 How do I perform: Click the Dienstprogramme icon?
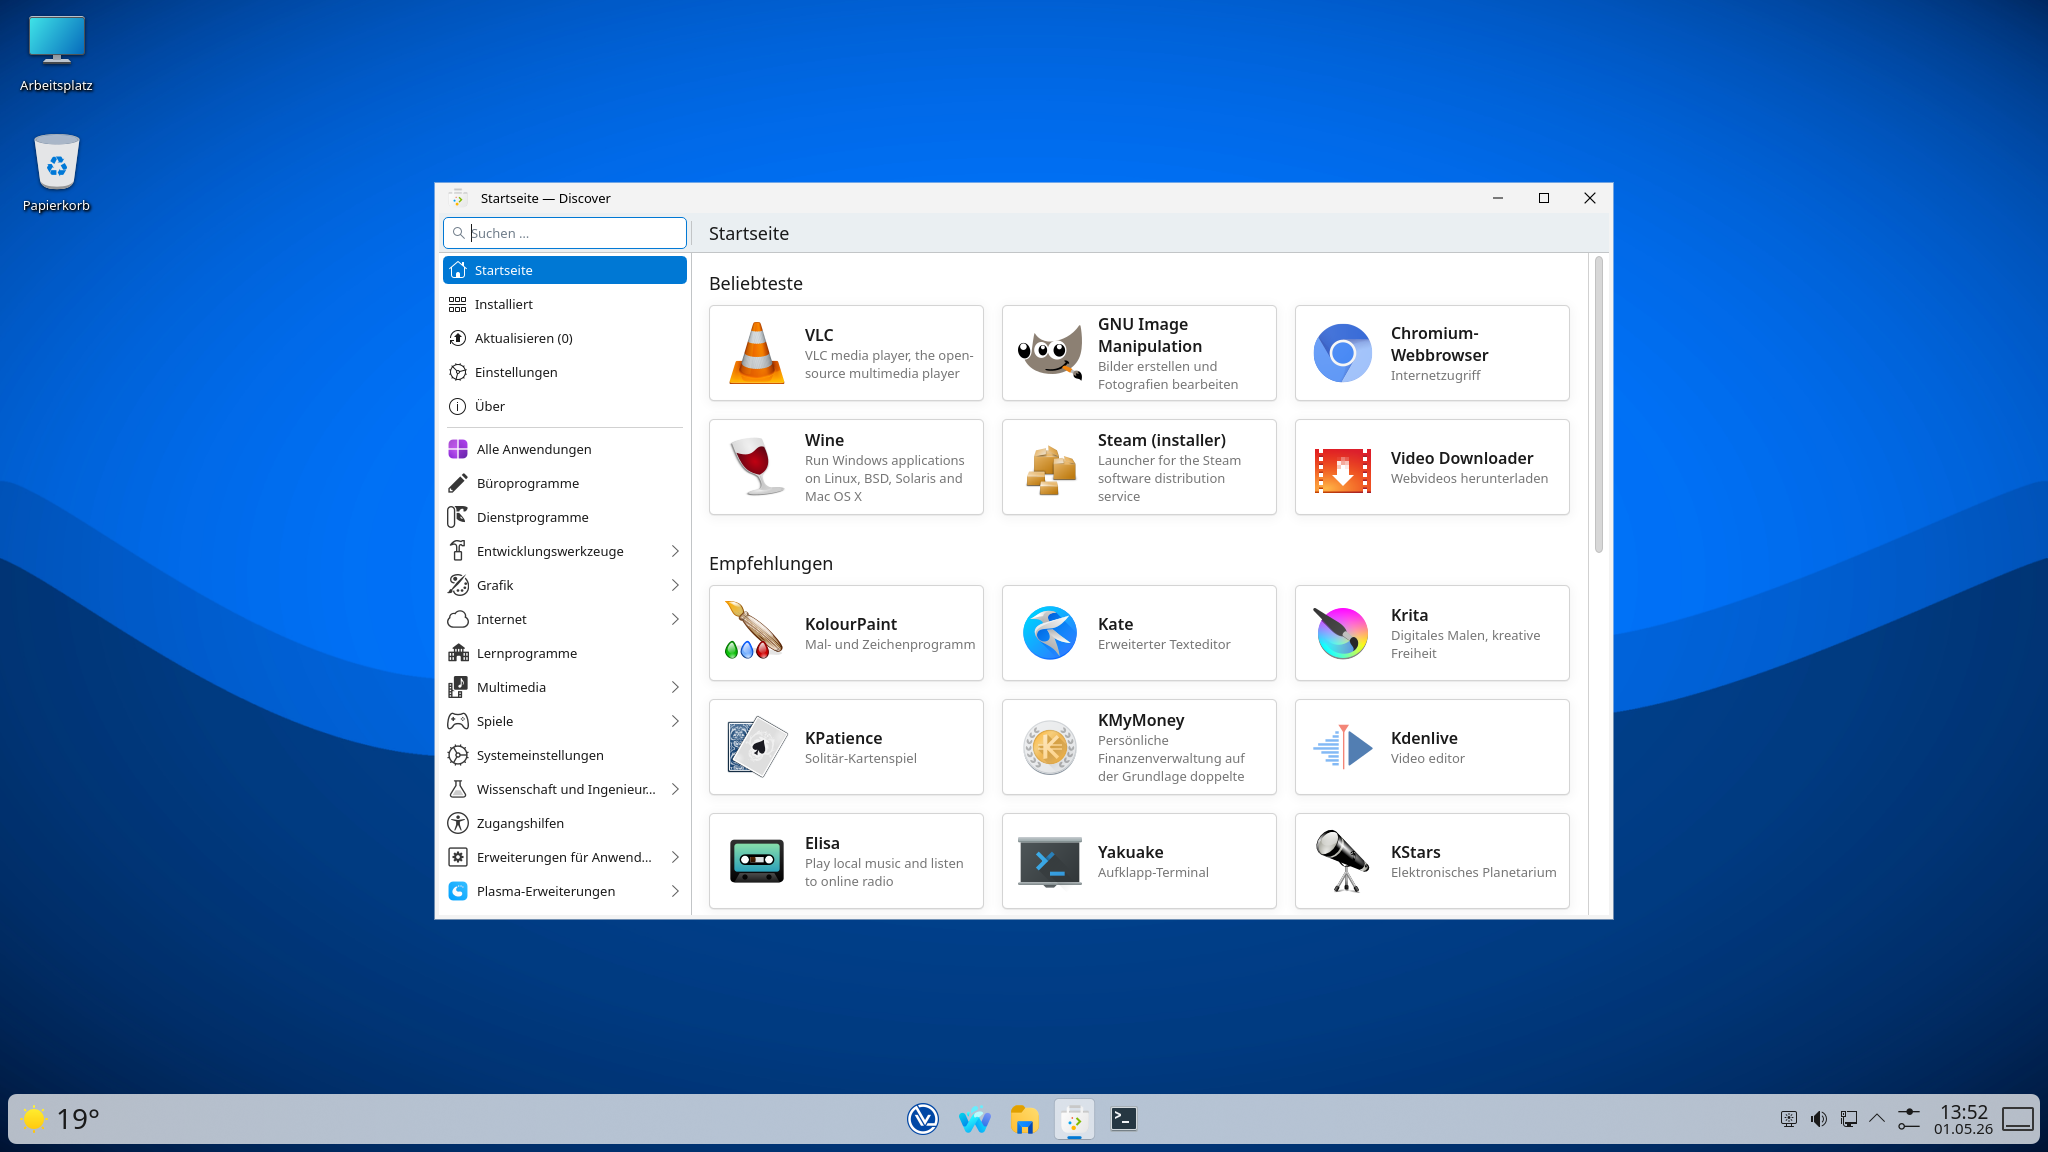pos(458,517)
